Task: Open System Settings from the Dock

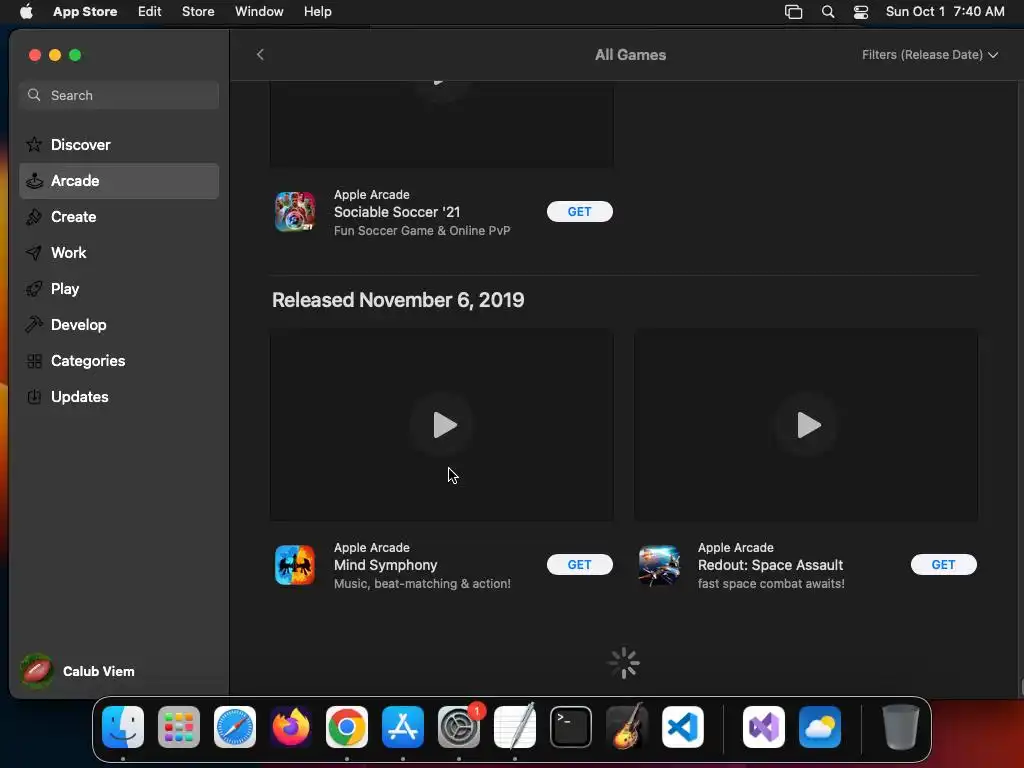Action: coord(459,727)
